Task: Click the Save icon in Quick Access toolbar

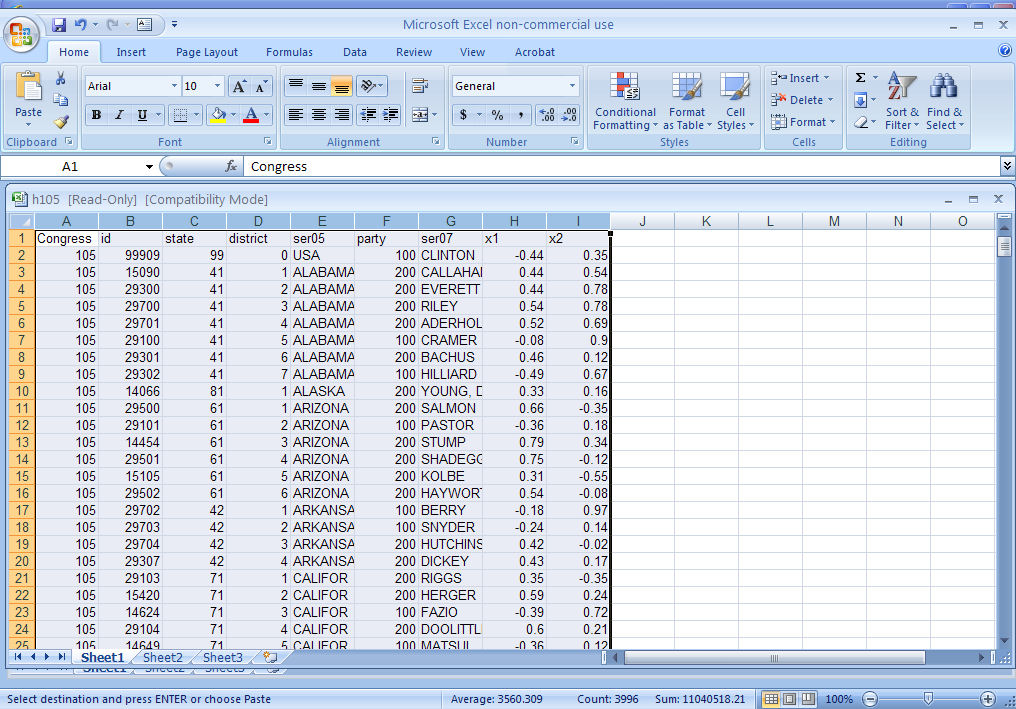Action: 59,24
